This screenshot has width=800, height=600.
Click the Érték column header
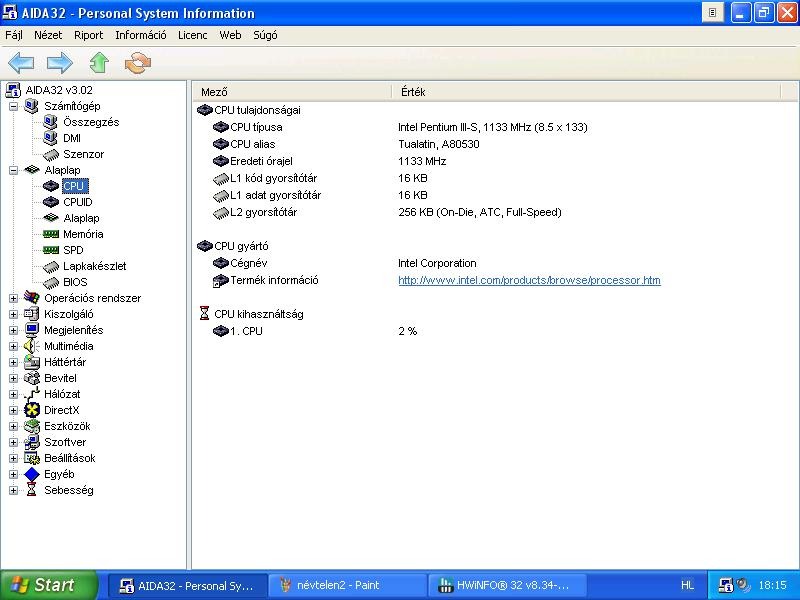coord(586,92)
